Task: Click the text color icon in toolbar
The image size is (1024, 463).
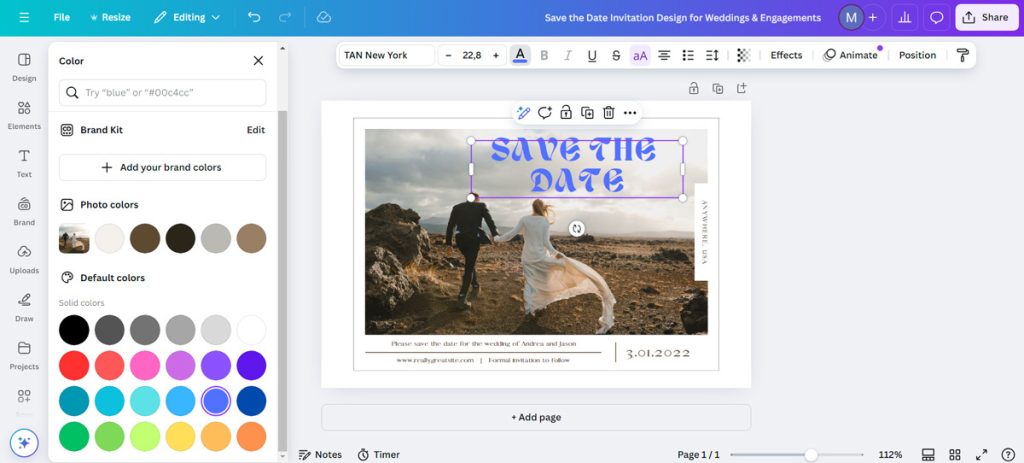Action: click(520, 55)
